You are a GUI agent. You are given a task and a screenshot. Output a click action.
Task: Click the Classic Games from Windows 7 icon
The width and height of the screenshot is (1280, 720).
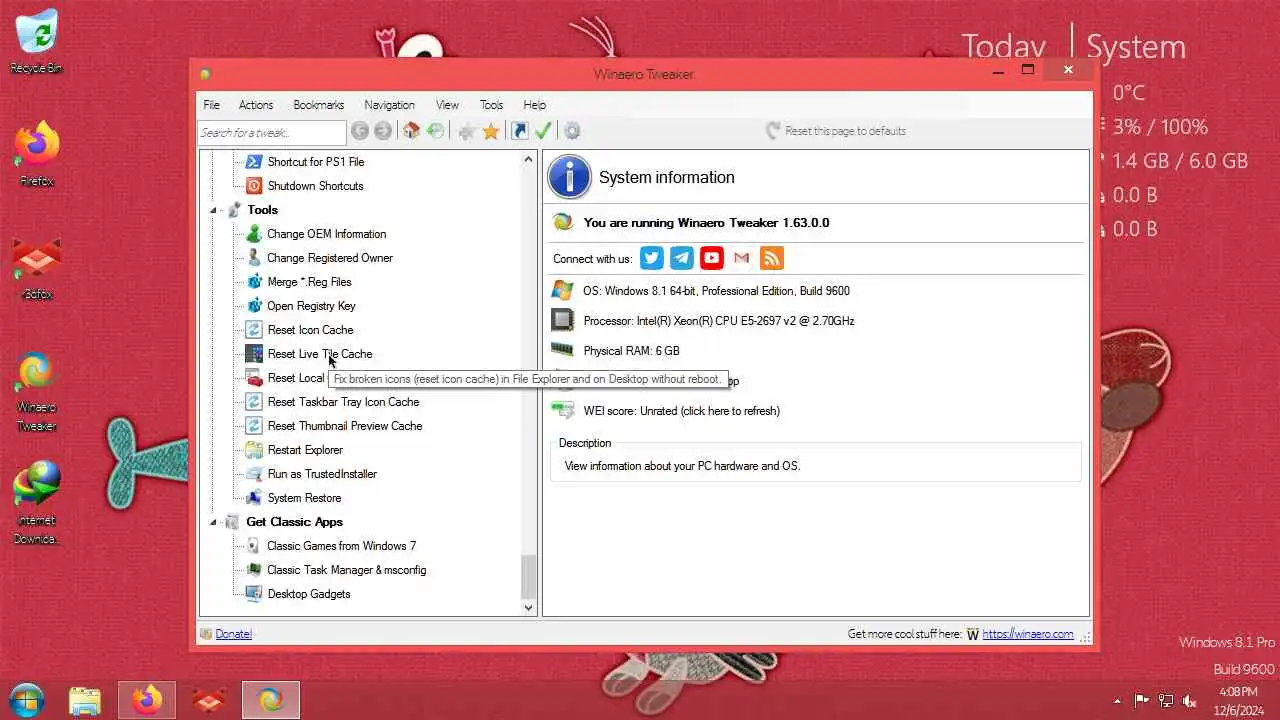click(x=254, y=546)
